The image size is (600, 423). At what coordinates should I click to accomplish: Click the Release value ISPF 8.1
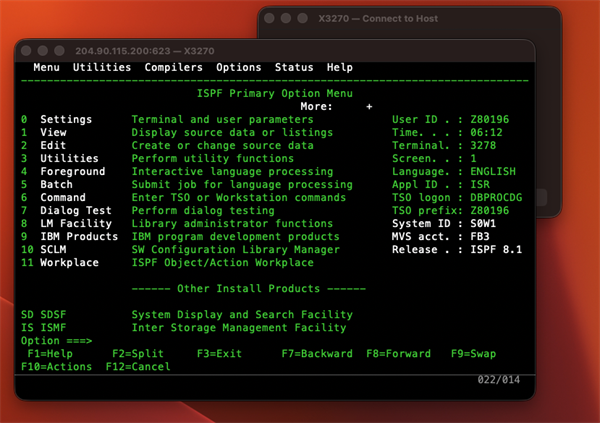coord(496,250)
